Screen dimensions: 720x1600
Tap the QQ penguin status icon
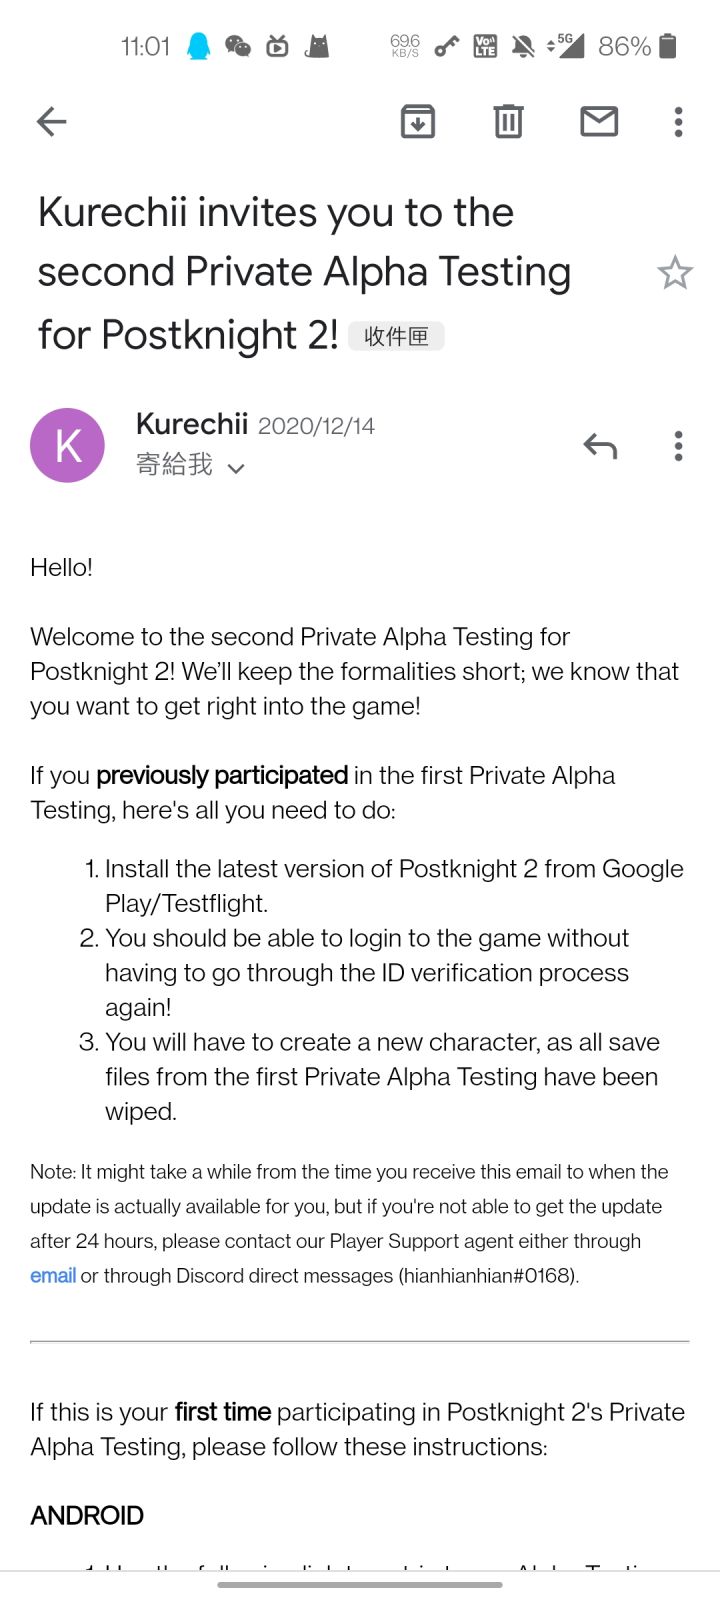pyautogui.click(x=199, y=46)
